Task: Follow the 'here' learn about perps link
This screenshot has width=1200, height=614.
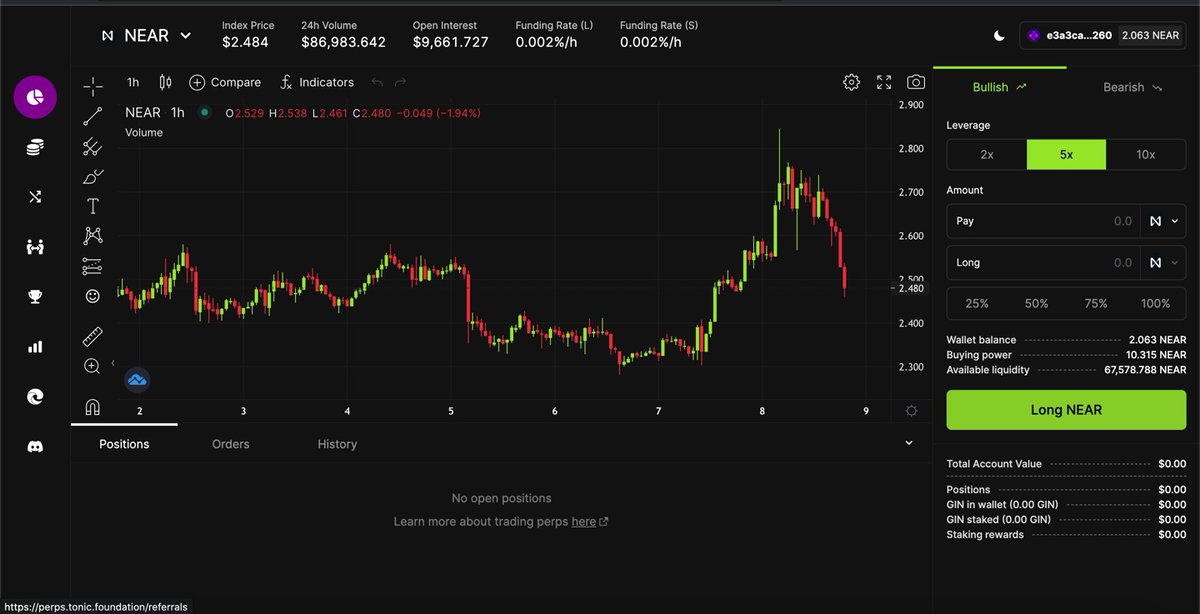Action: pos(584,521)
